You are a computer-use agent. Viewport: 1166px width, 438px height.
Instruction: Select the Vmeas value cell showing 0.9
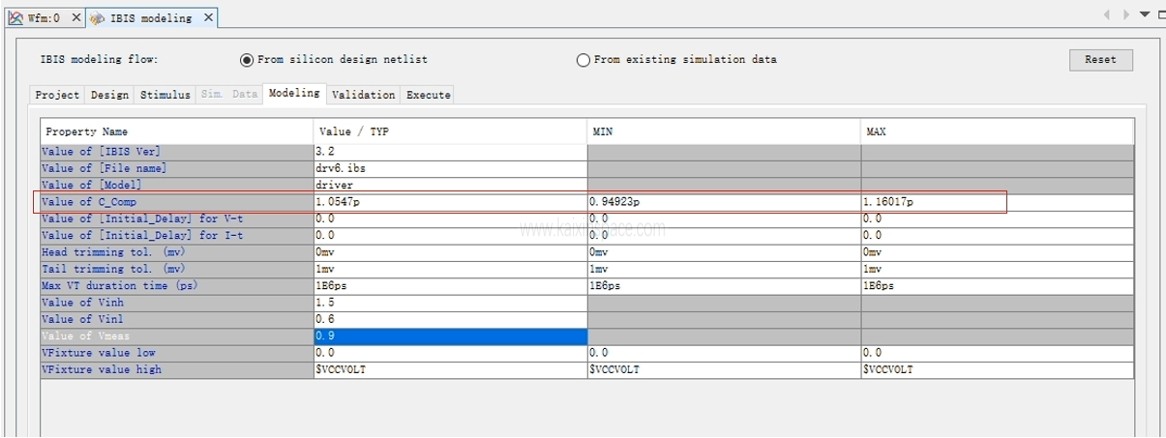(x=449, y=337)
